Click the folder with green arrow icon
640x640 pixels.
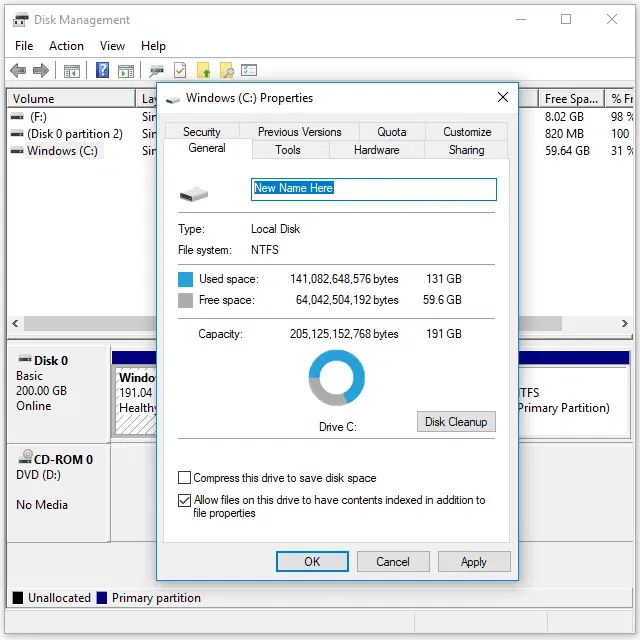(x=203, y=70)
